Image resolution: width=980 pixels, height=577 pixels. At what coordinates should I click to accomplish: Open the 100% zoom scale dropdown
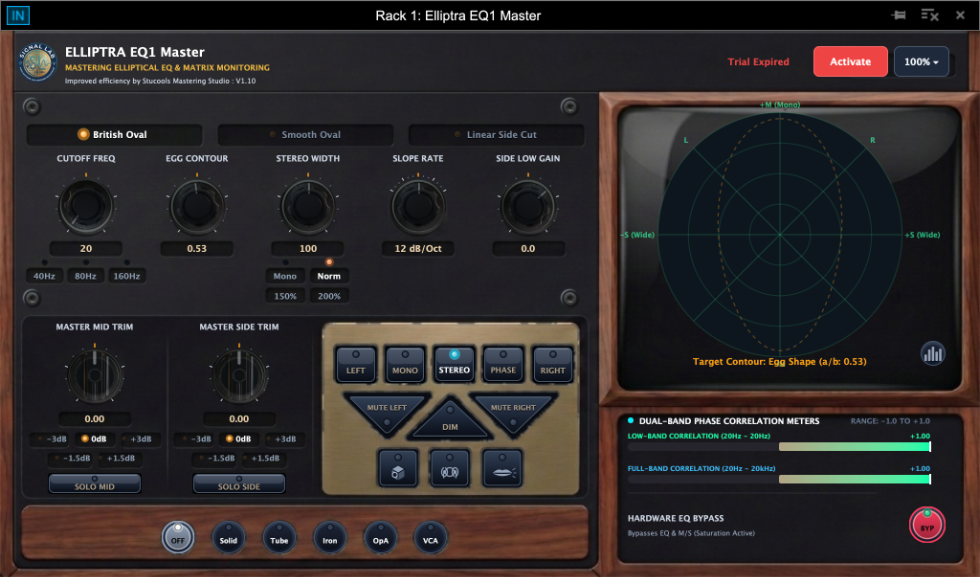(x=921, y=61)
